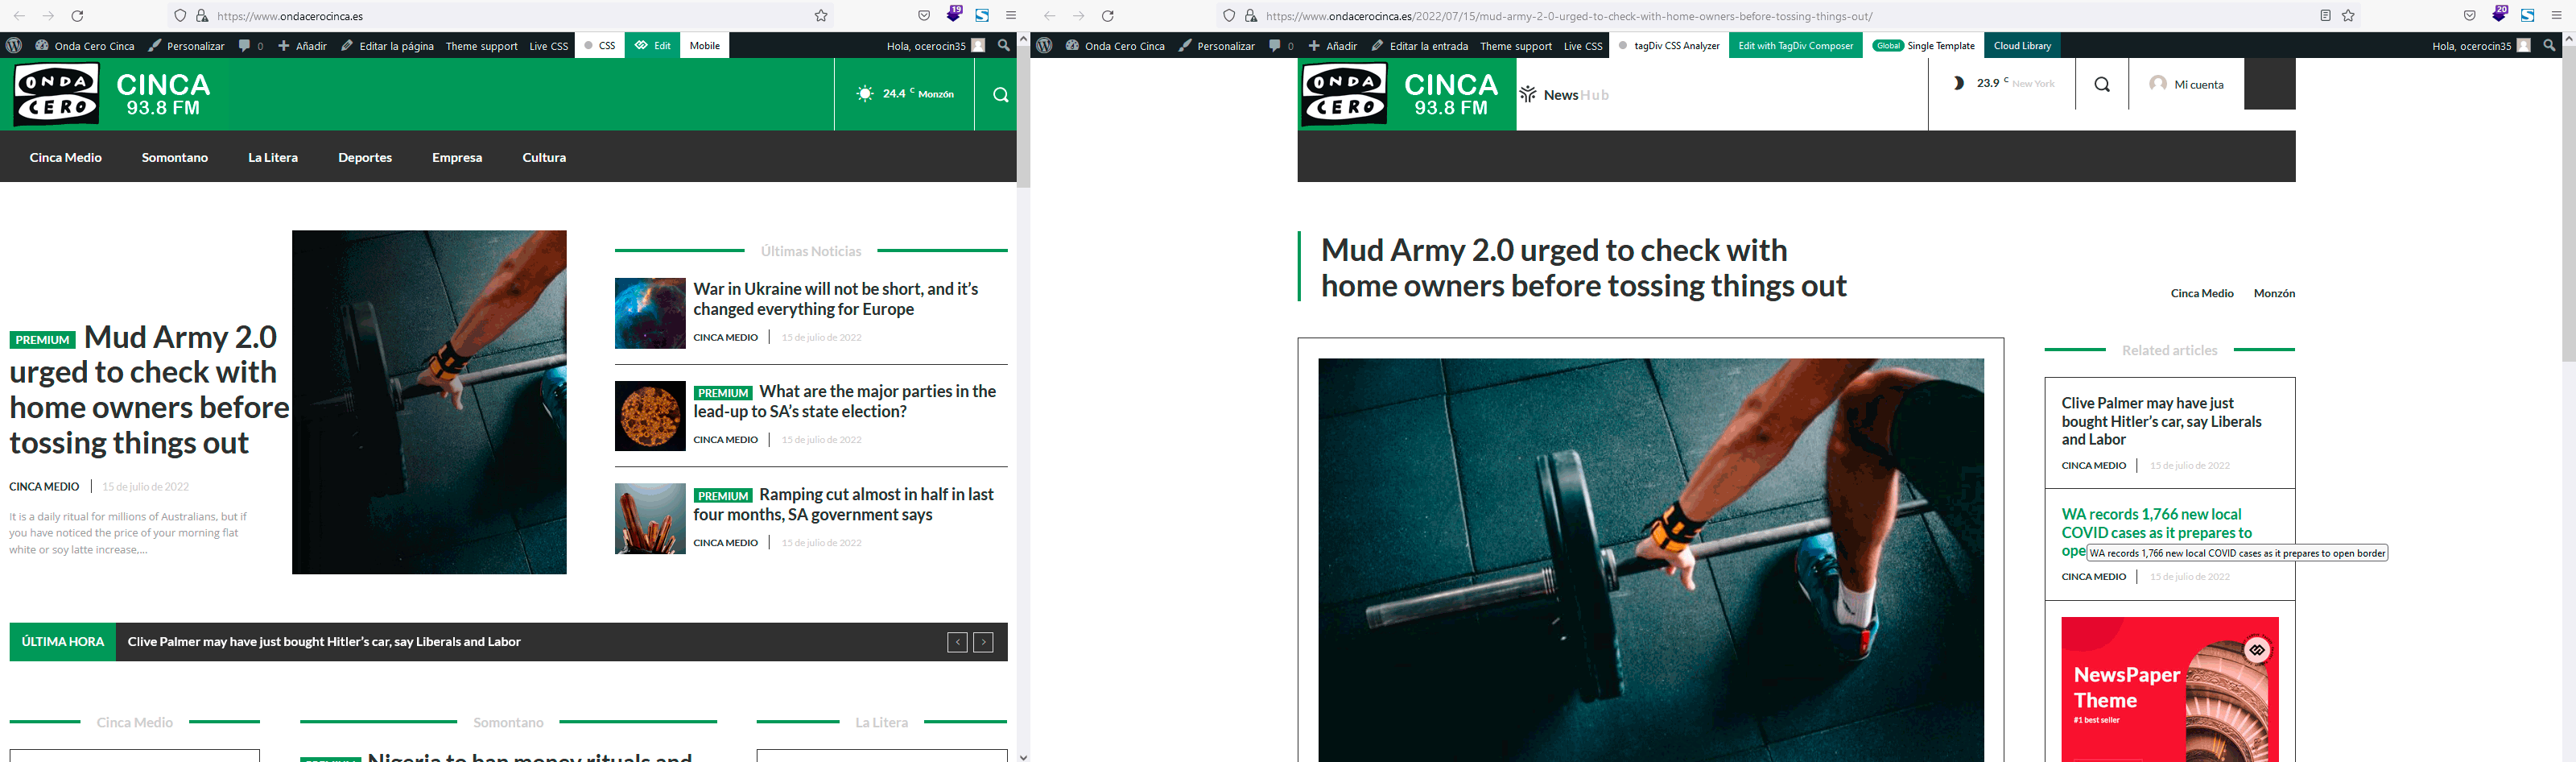Click the Mobile button in the left admin bar
The width and height of the screenshot is (2576, 762).
pos(705,45)
